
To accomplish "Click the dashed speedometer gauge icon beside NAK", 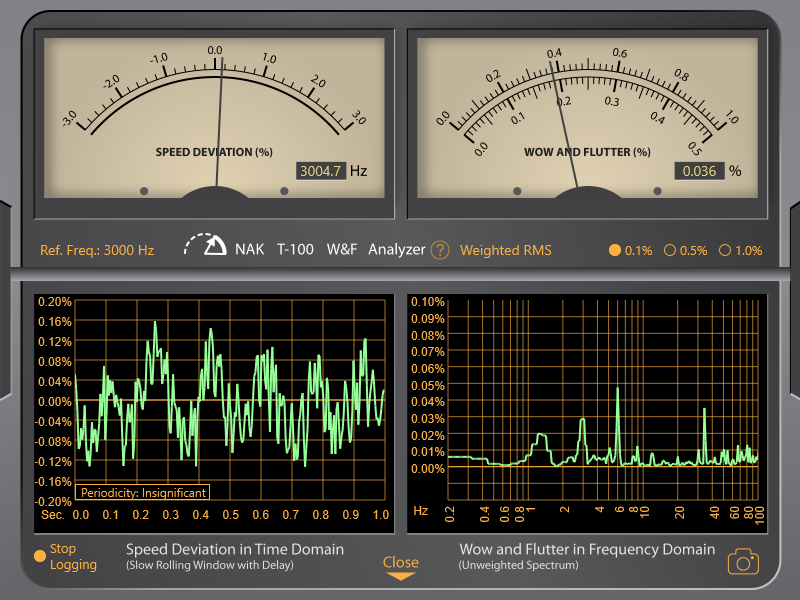I will tap(205, 245).
